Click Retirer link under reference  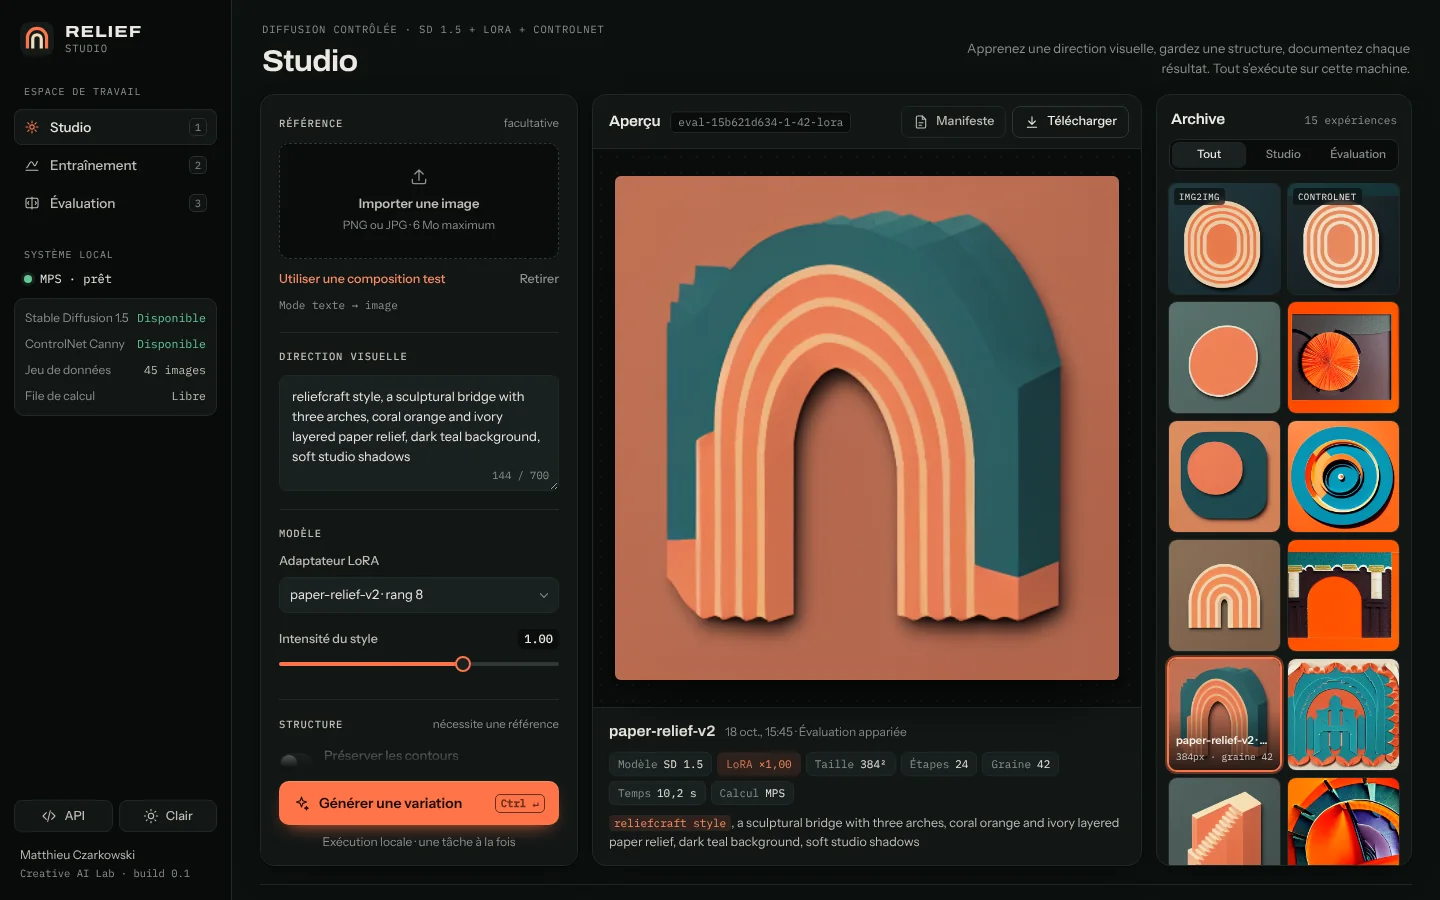(x=539, y=279)
